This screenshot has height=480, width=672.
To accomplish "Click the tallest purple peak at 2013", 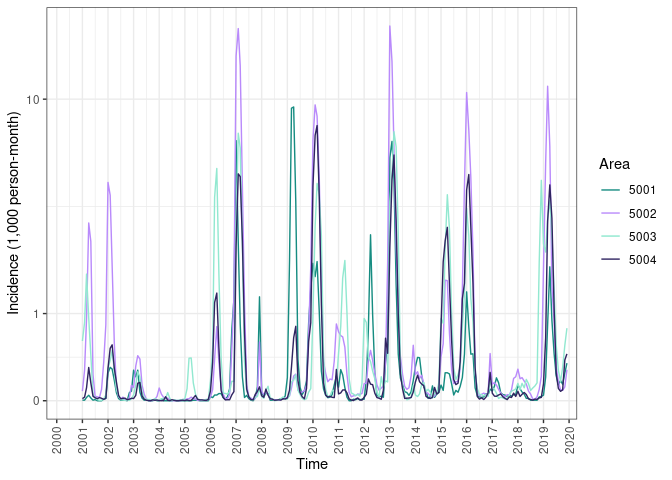I will click(x=390, y=27).
